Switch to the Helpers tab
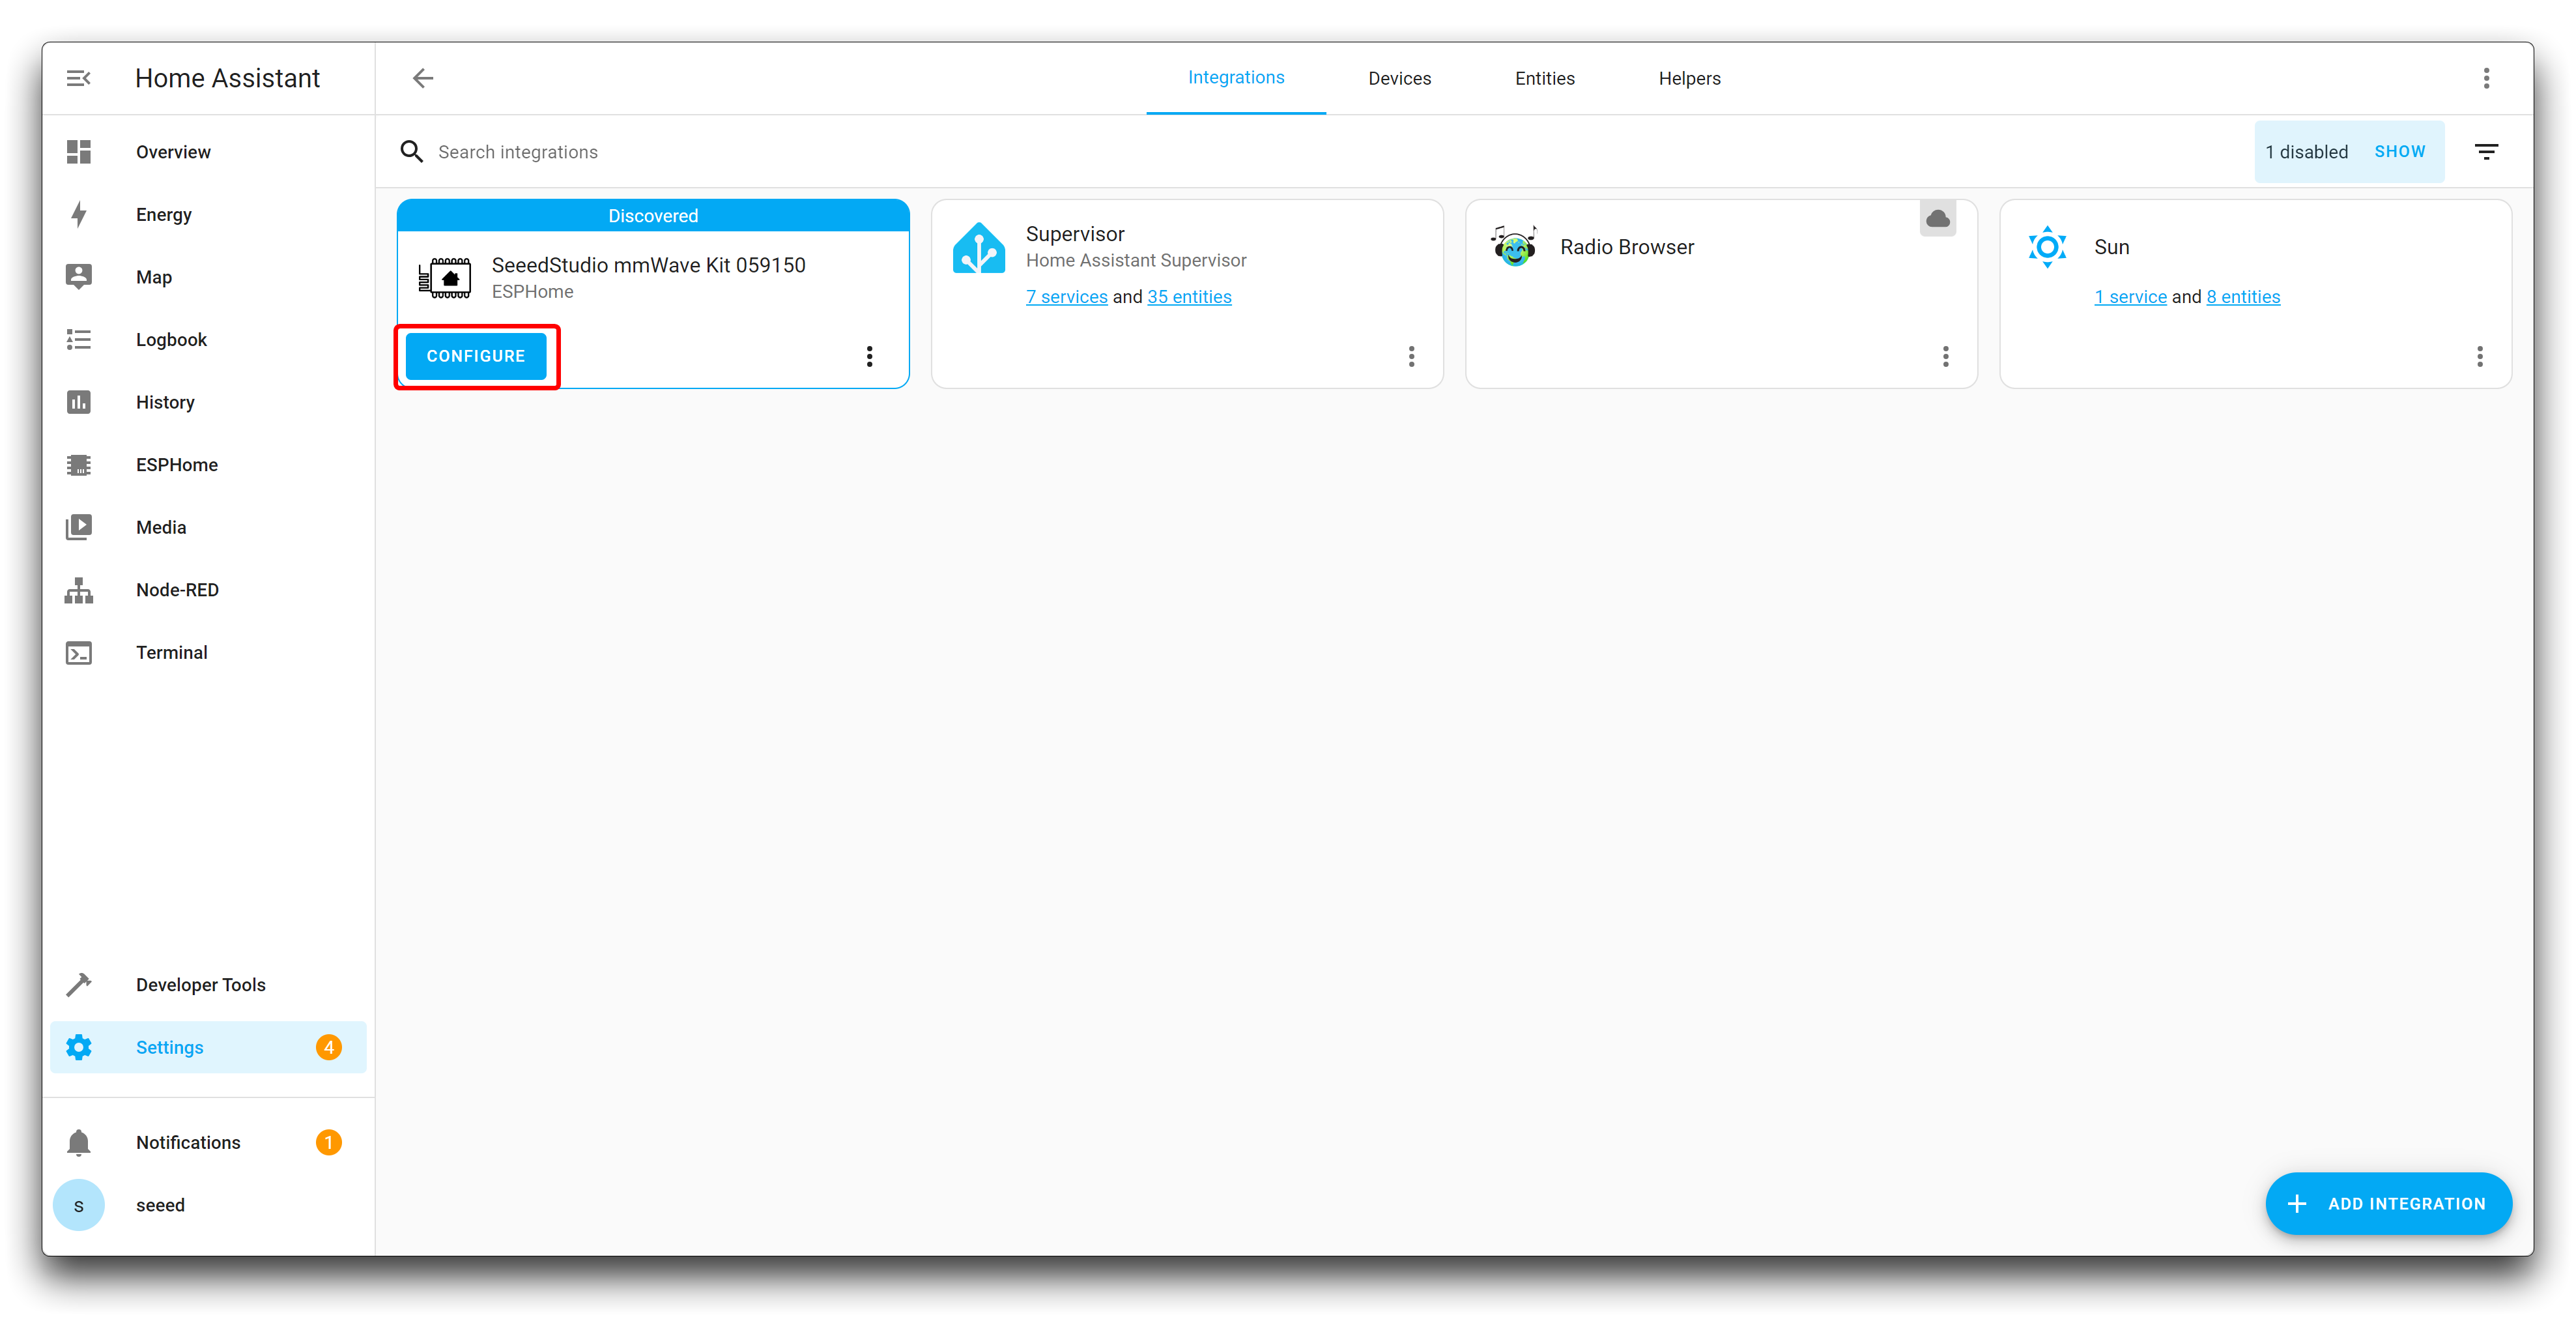The image size is (2576, 1319). (1689, 78)
